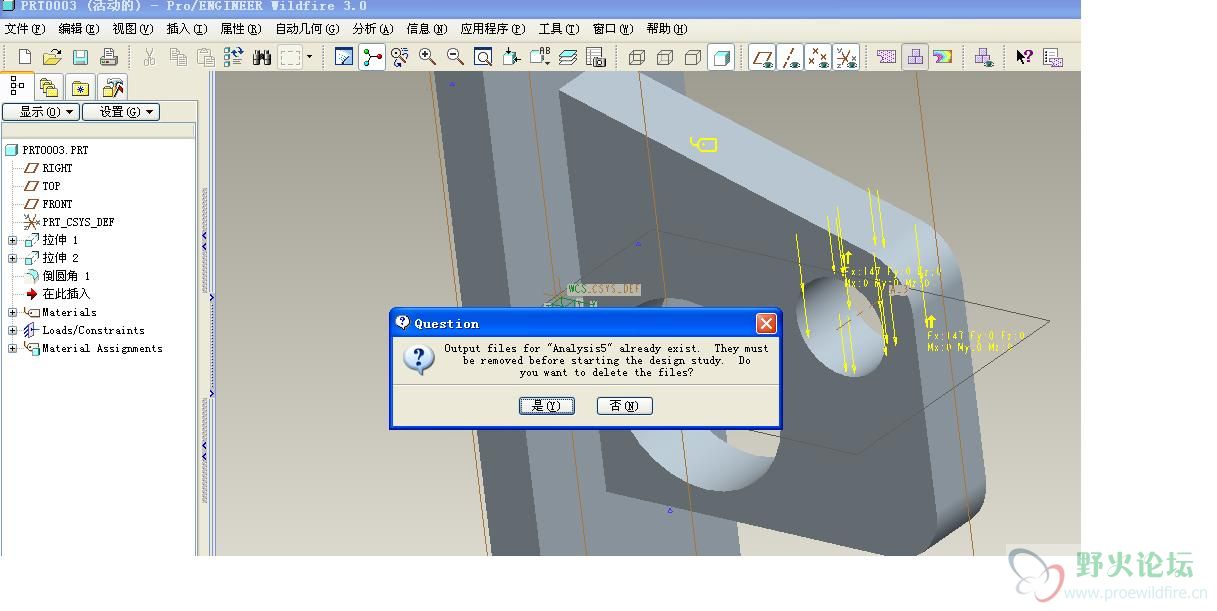Viewport: 1217px width, 611px height.
Task: Toggle datum axes visibility
Action: pos(791,58)
